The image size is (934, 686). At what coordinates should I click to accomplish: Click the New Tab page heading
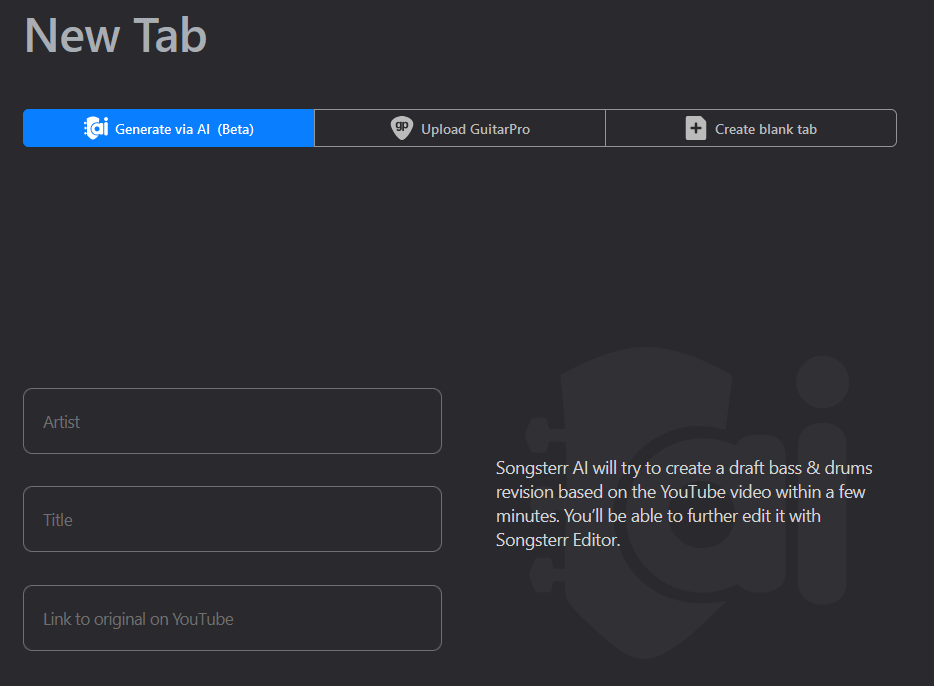(116, 36)
